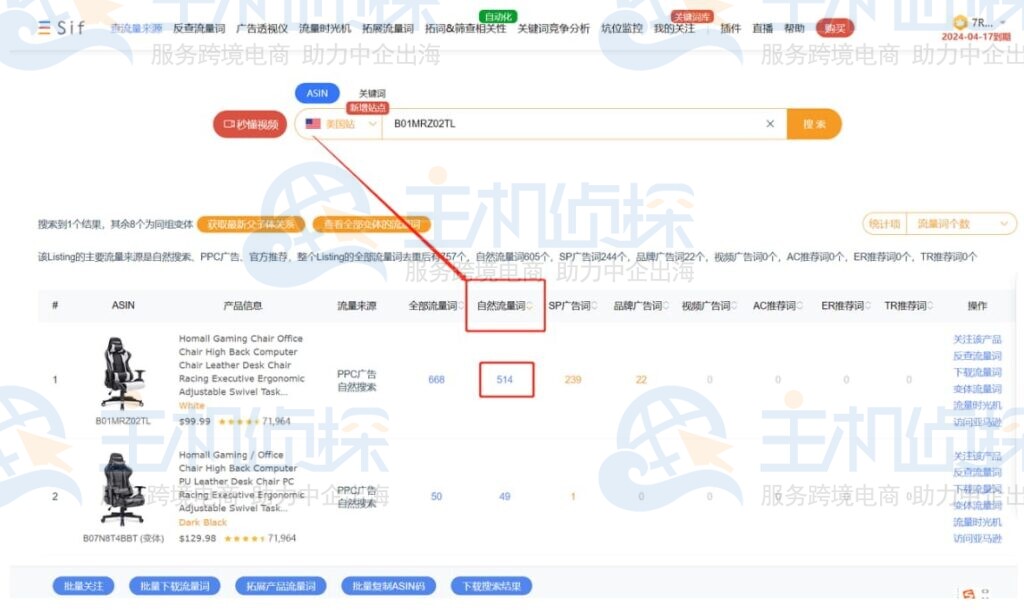Go to 关键词竞争分析 in navigation
The image size is (1024, 612).
[553, 28]
